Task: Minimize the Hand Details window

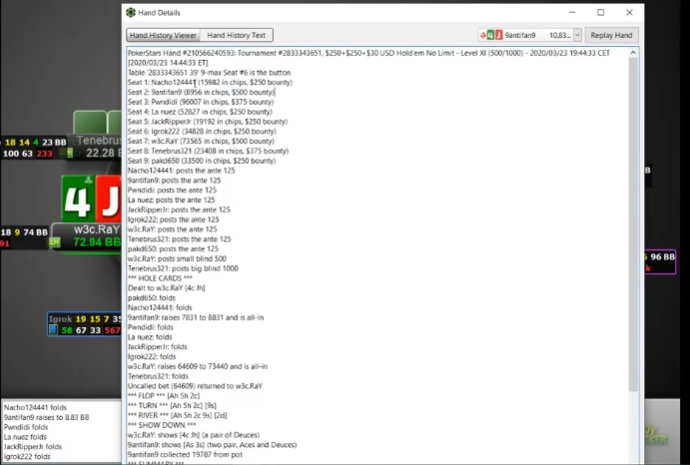Action: (572, 12)
